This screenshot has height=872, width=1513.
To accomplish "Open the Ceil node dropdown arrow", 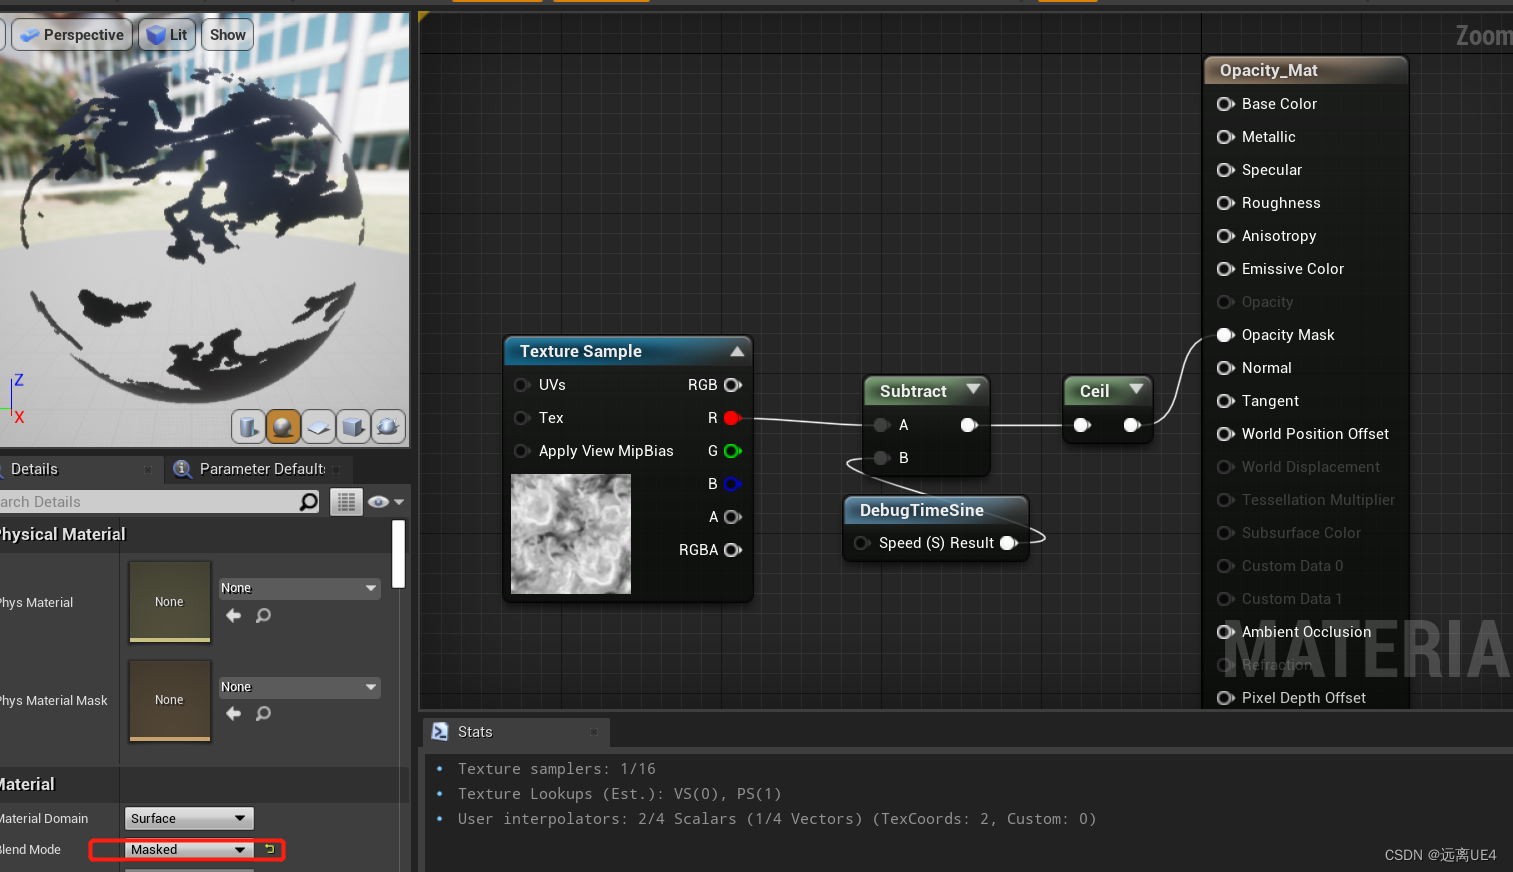I will pyautogui.click(x=1136, y=390).
